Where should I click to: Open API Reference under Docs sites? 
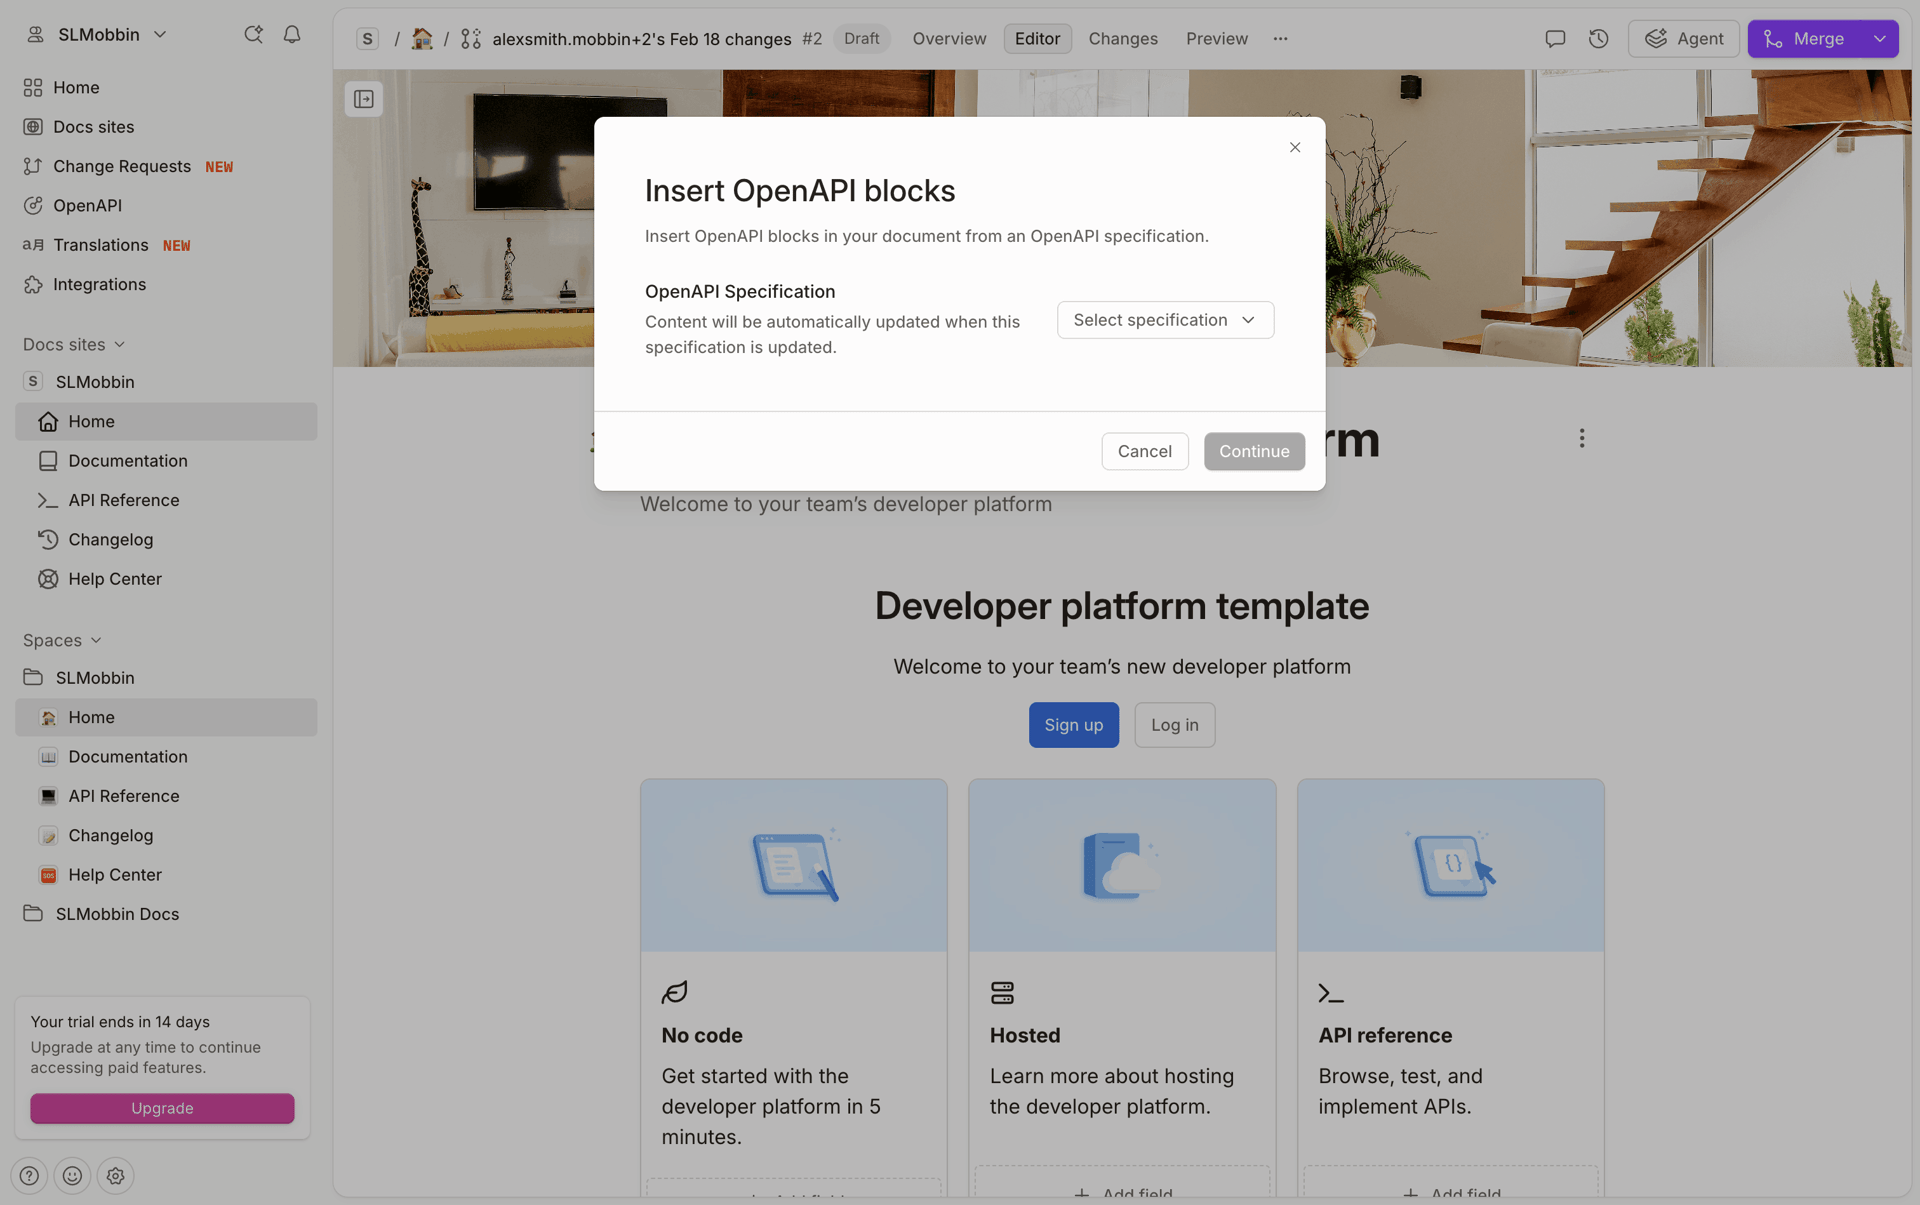(166, 500)
